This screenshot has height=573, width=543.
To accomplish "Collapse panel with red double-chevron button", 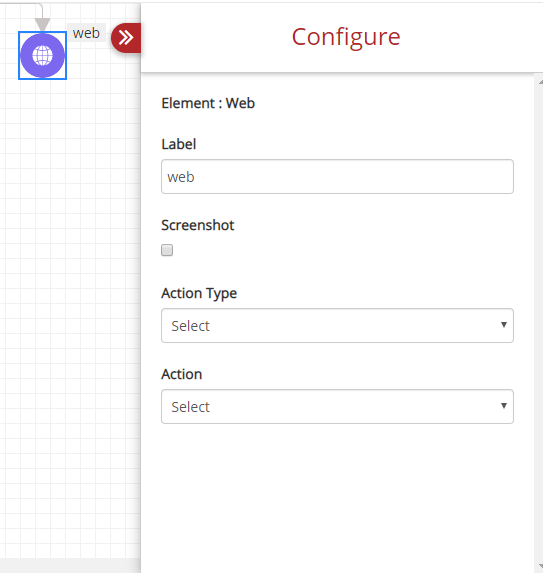I will [x=126, y=38].
